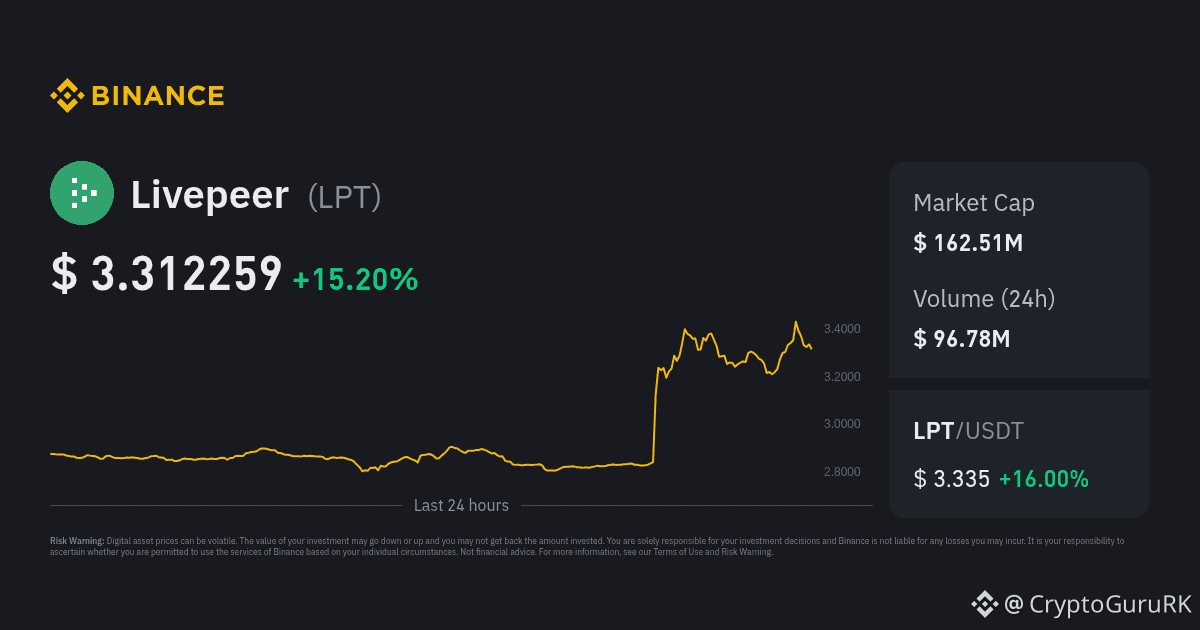Open the LPT/USDT trading pair
Screen dimensions: 1200x630
[968, 431]
